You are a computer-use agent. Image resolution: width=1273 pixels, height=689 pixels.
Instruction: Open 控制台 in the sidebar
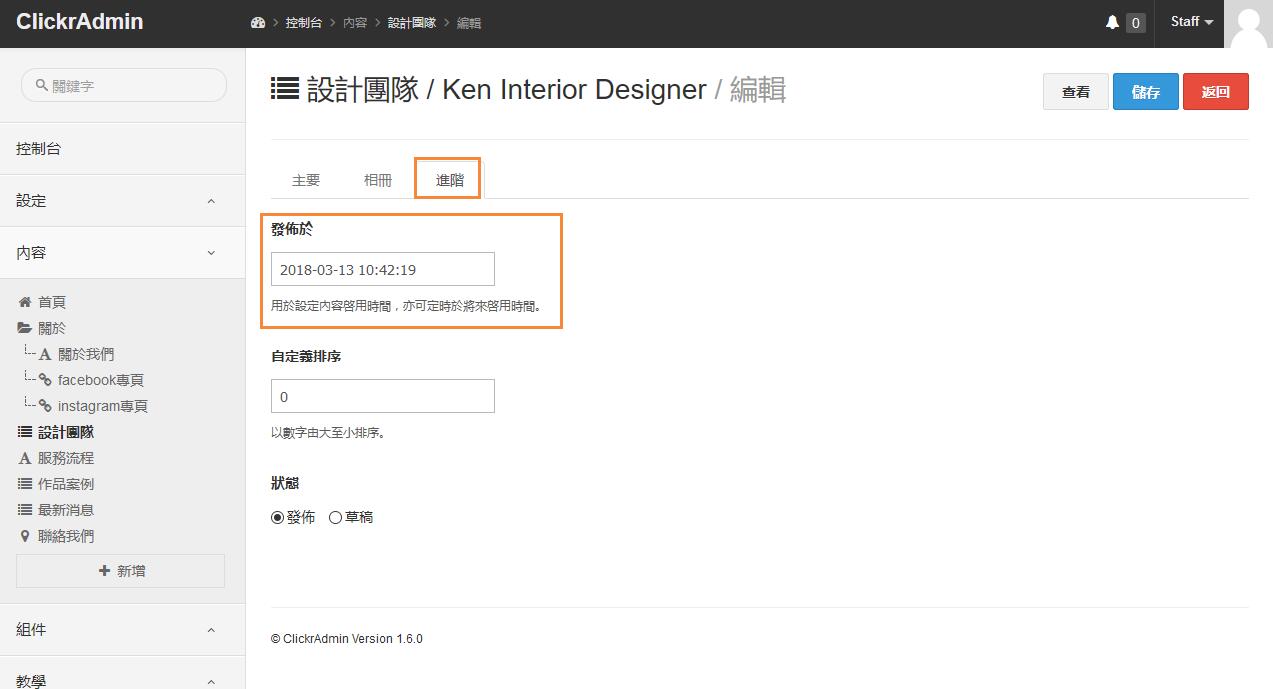122,149
